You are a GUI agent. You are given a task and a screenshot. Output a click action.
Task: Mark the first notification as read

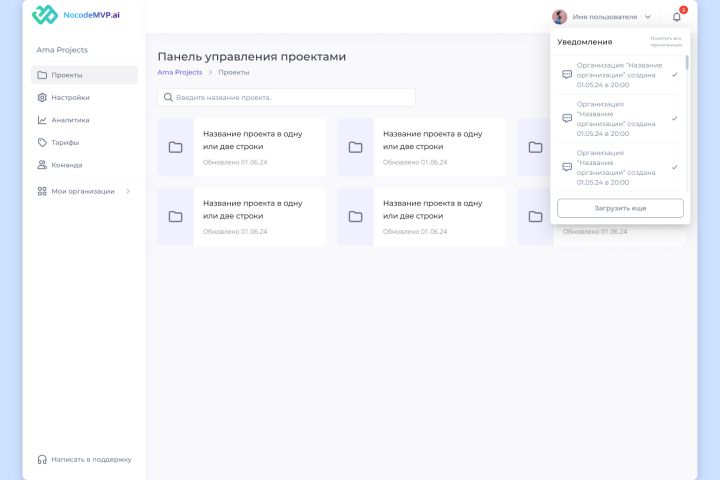pos(675,74)
